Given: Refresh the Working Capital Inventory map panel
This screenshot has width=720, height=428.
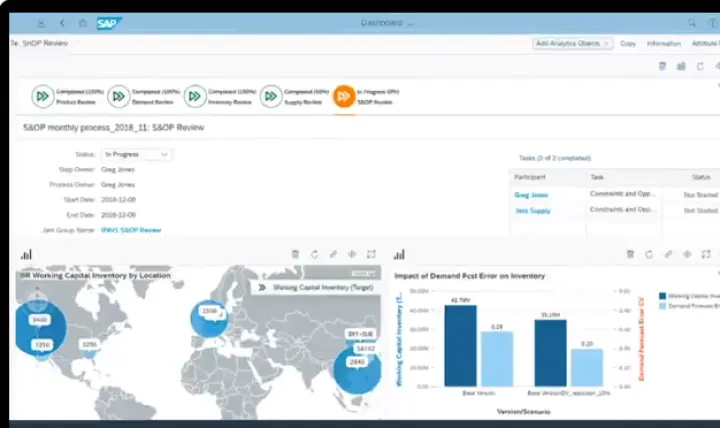Looking at the screenshot, I should [x=314, y=254].
